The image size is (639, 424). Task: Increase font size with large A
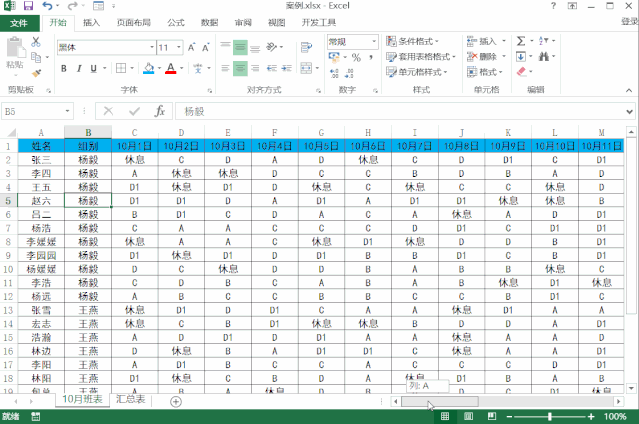191,47
